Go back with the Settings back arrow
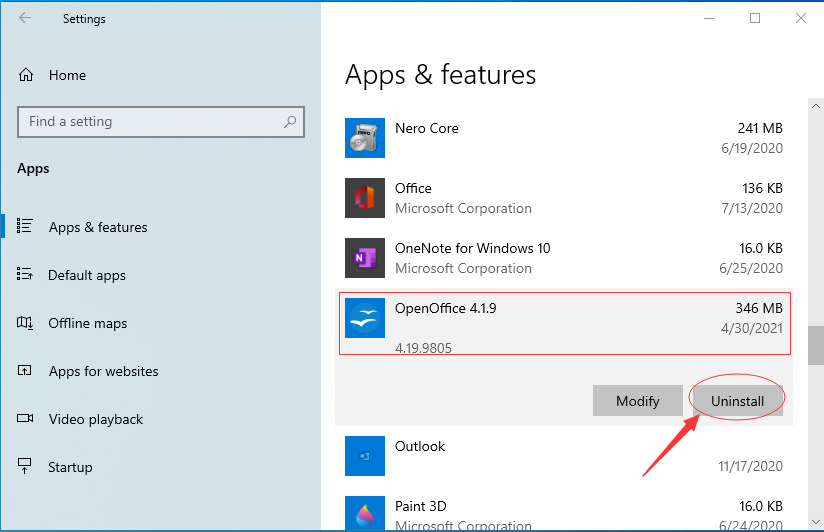The width and height of the screenshot is (824, 532). [x=25, y=18]
